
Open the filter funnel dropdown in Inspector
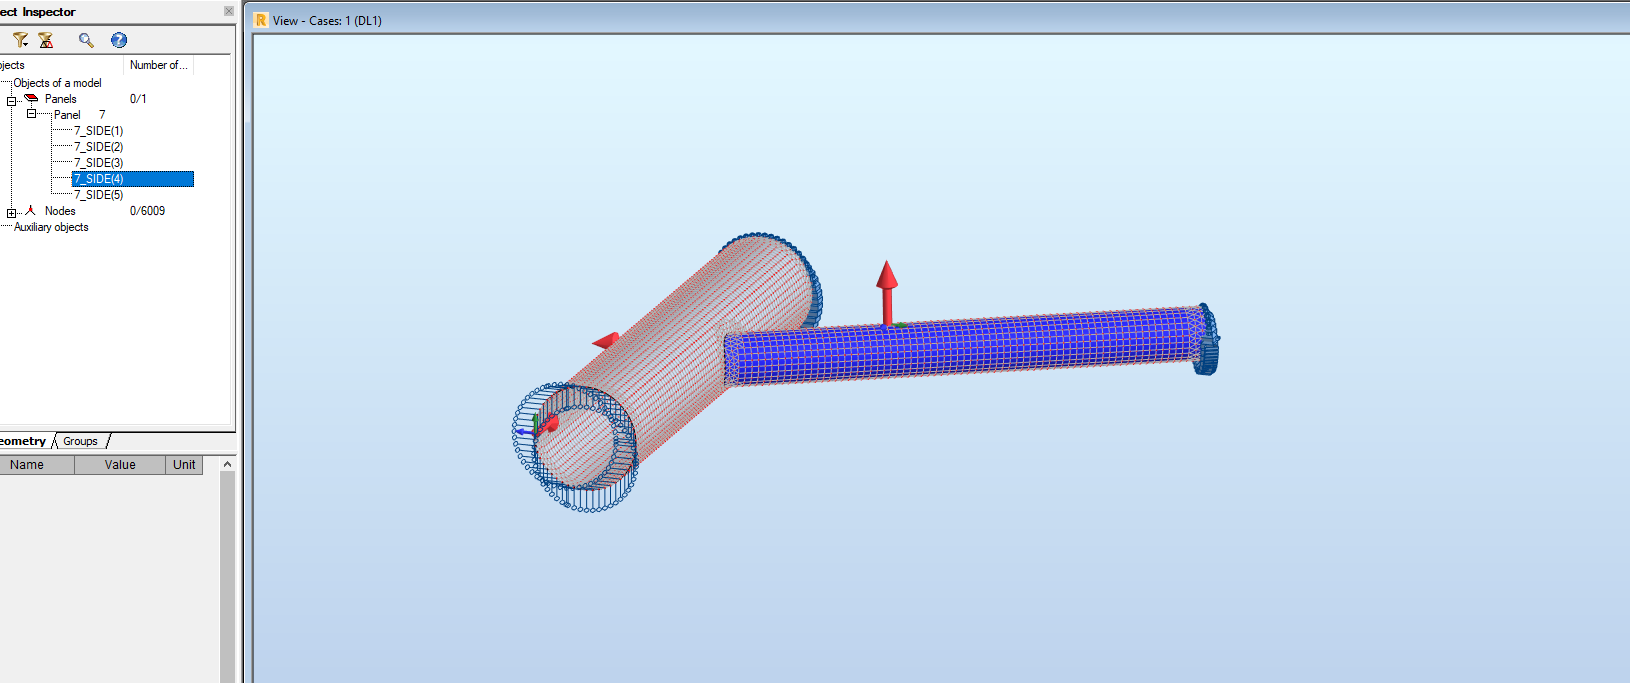(20, 40)
